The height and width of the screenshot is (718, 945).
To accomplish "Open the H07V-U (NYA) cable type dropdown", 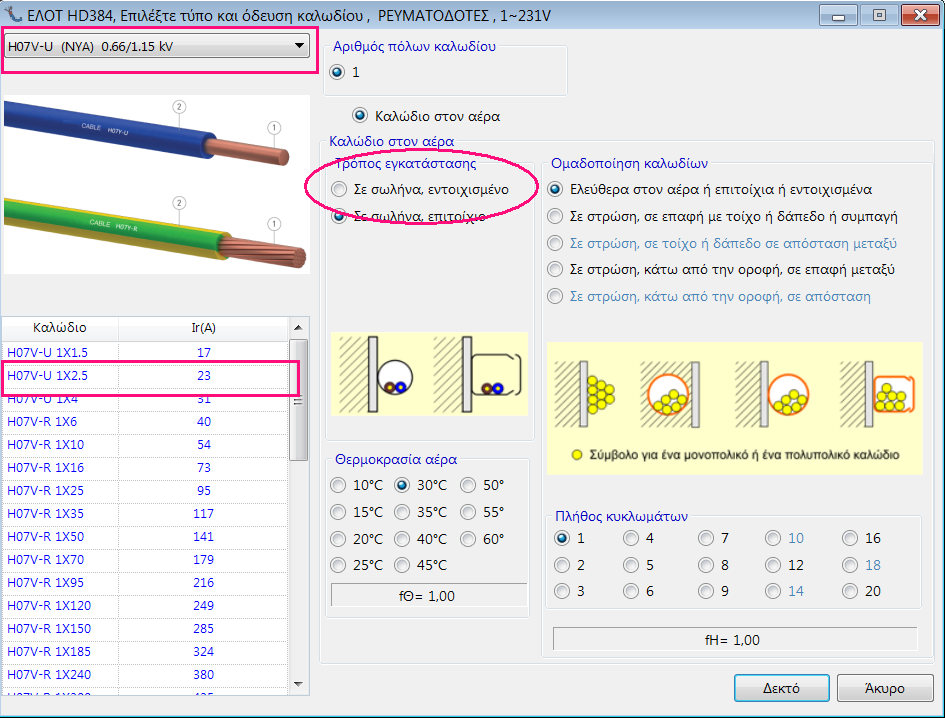I will pos(158,47).
